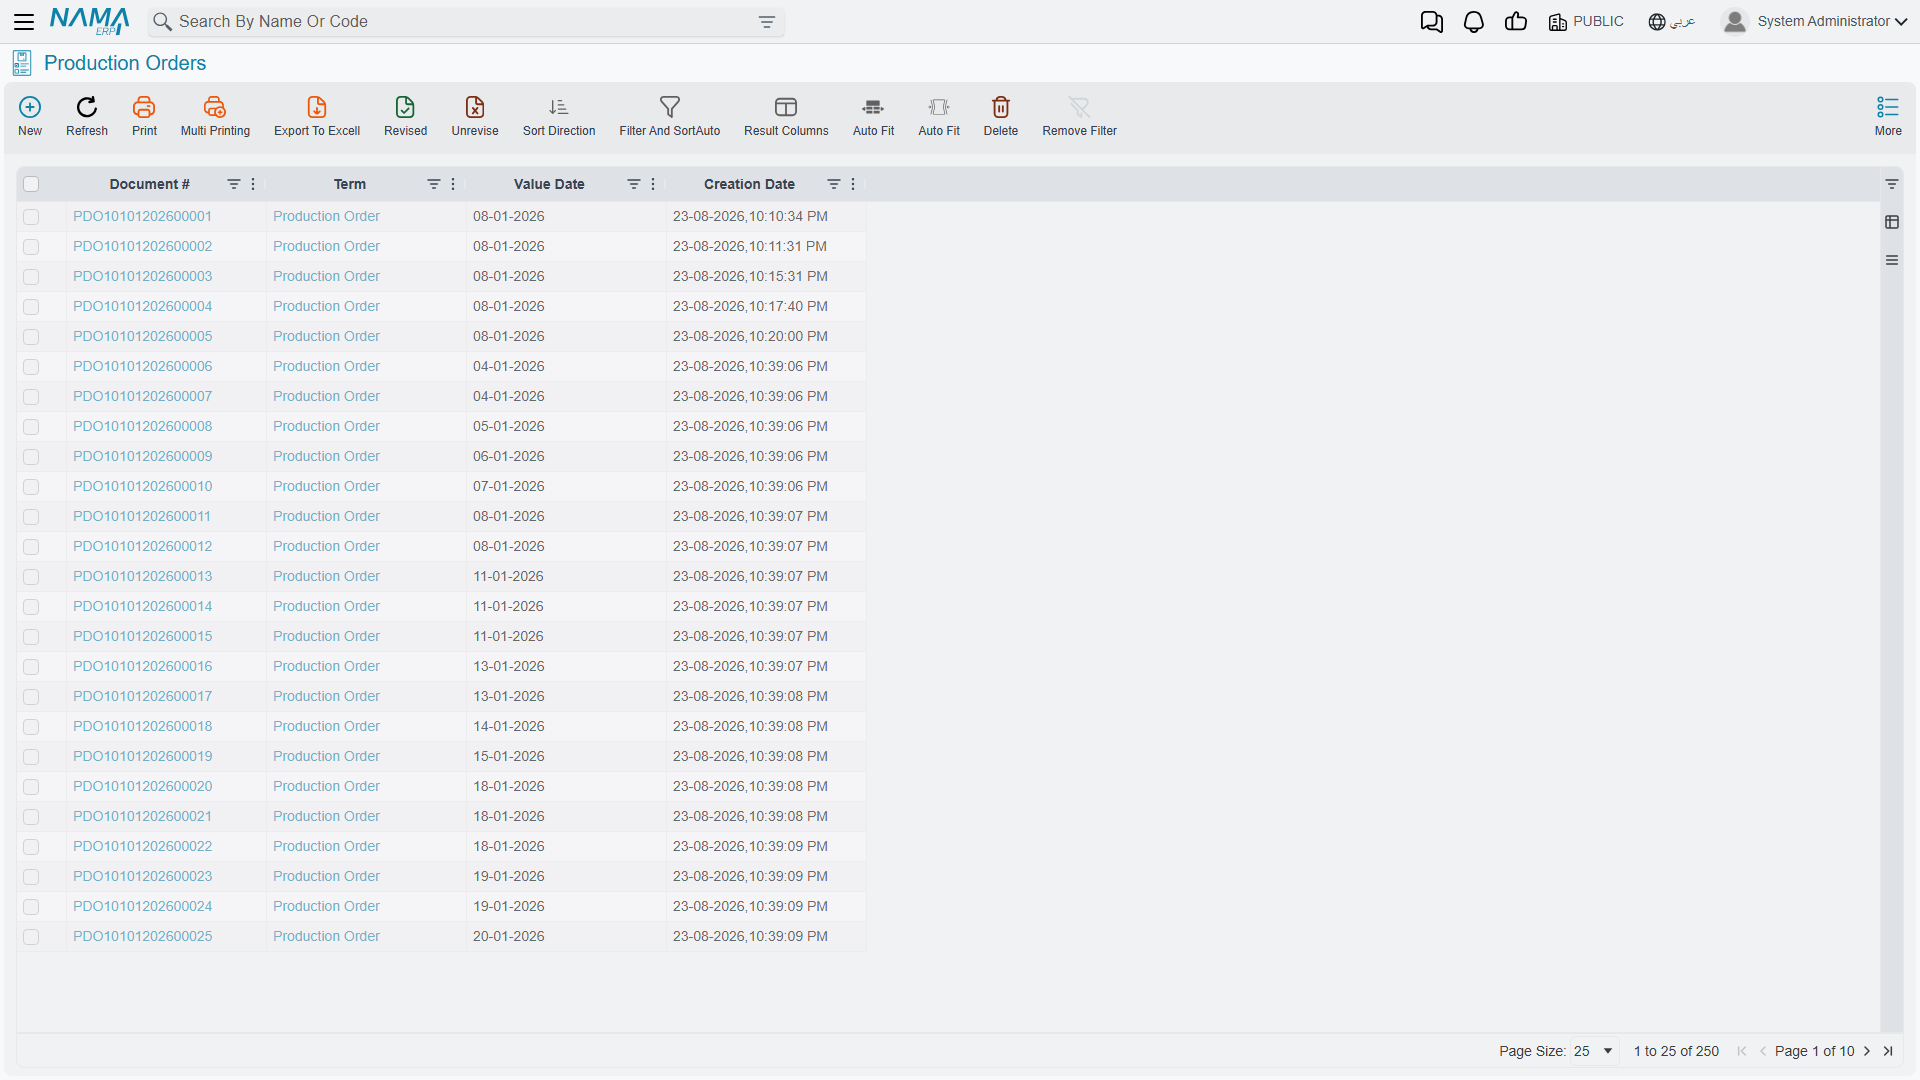Click the PUBLIC company selector

(1586, 22)
